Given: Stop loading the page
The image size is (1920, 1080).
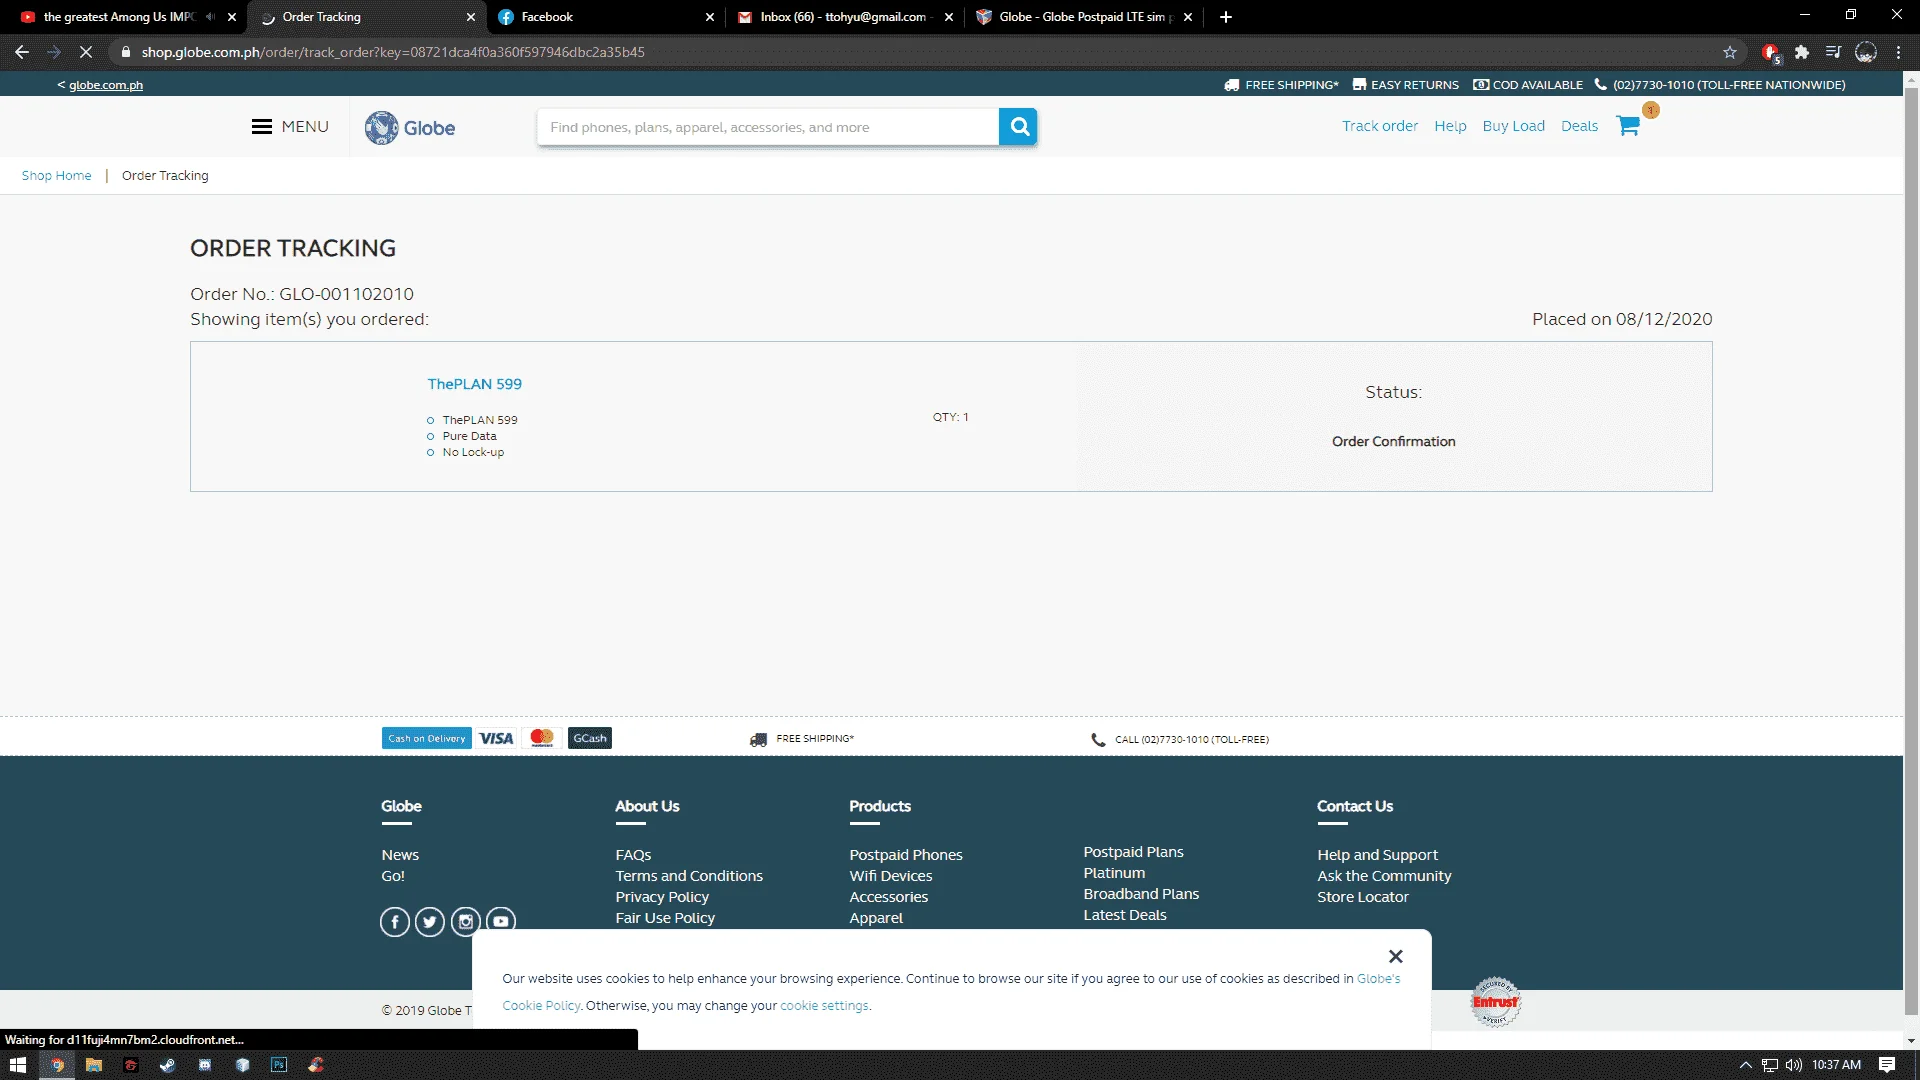Looking at the screenshot, I should 86,52.
